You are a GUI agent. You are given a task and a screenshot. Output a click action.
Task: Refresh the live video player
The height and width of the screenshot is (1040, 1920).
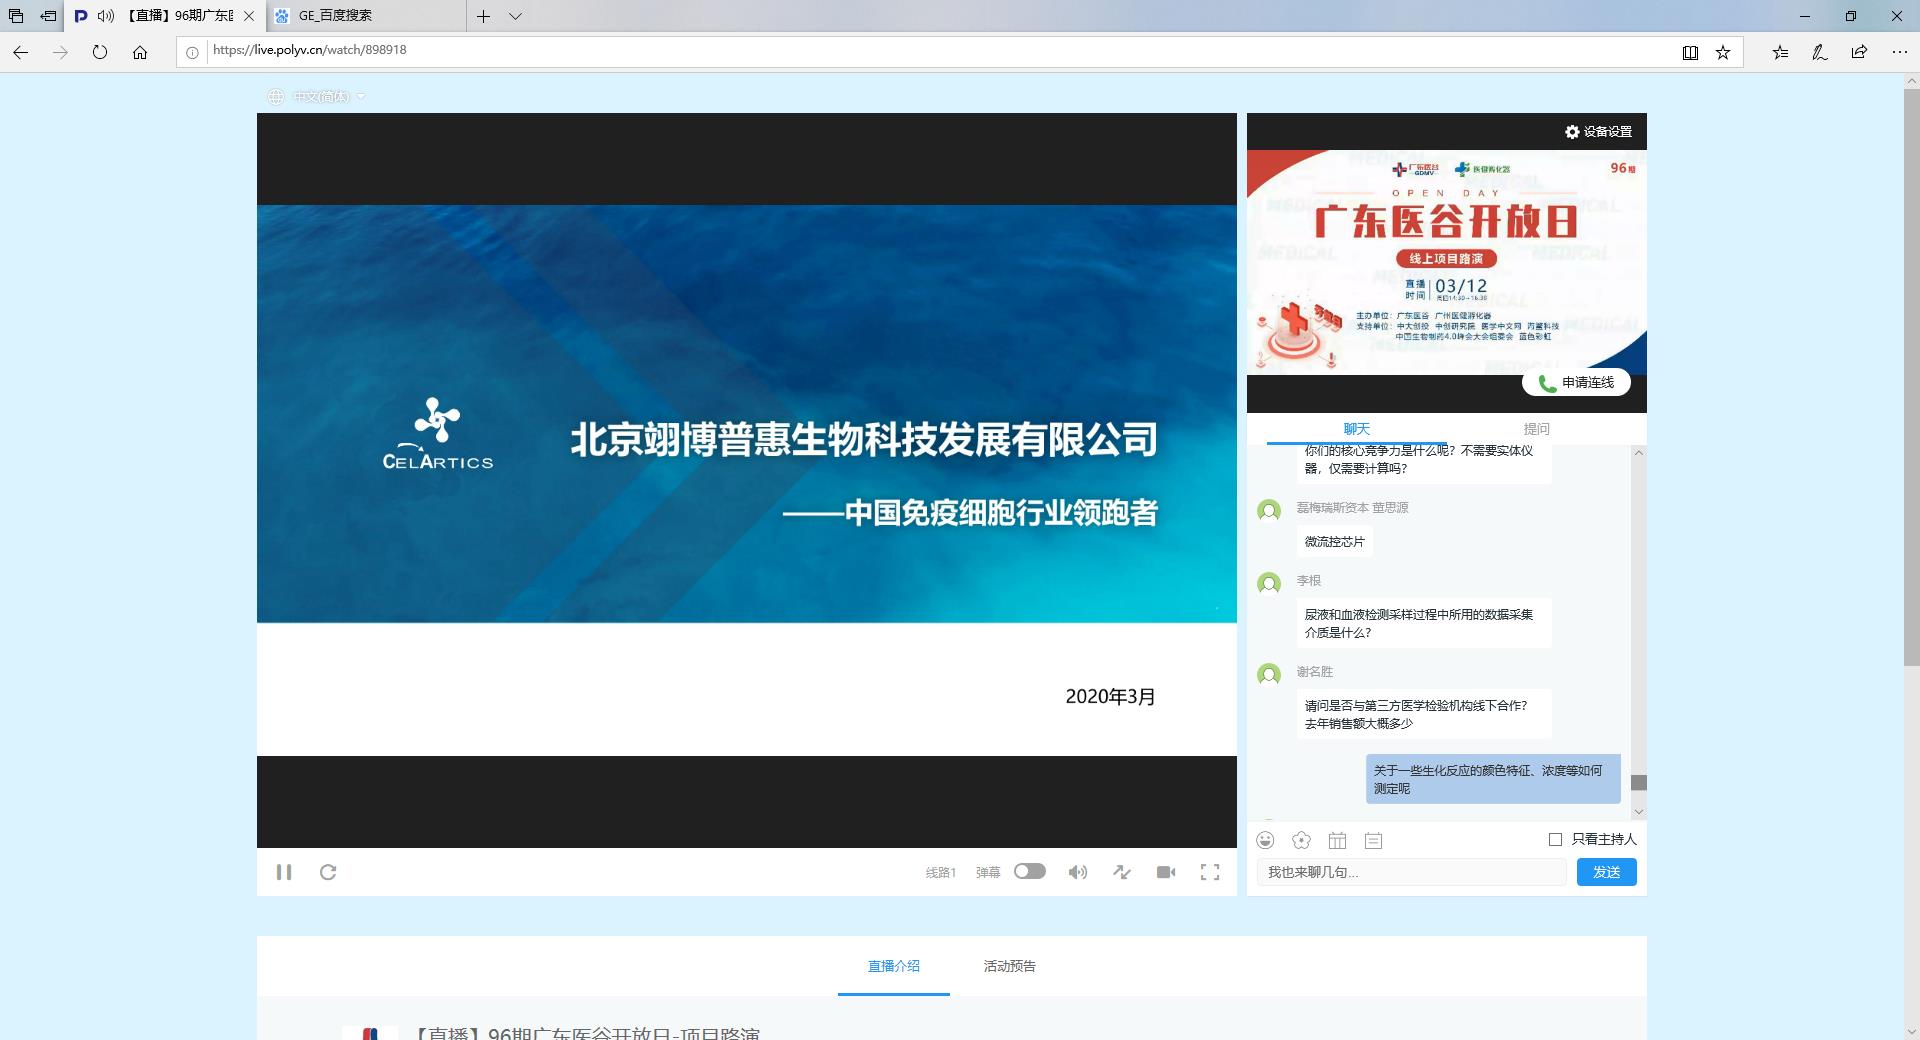tap(328, 872)
